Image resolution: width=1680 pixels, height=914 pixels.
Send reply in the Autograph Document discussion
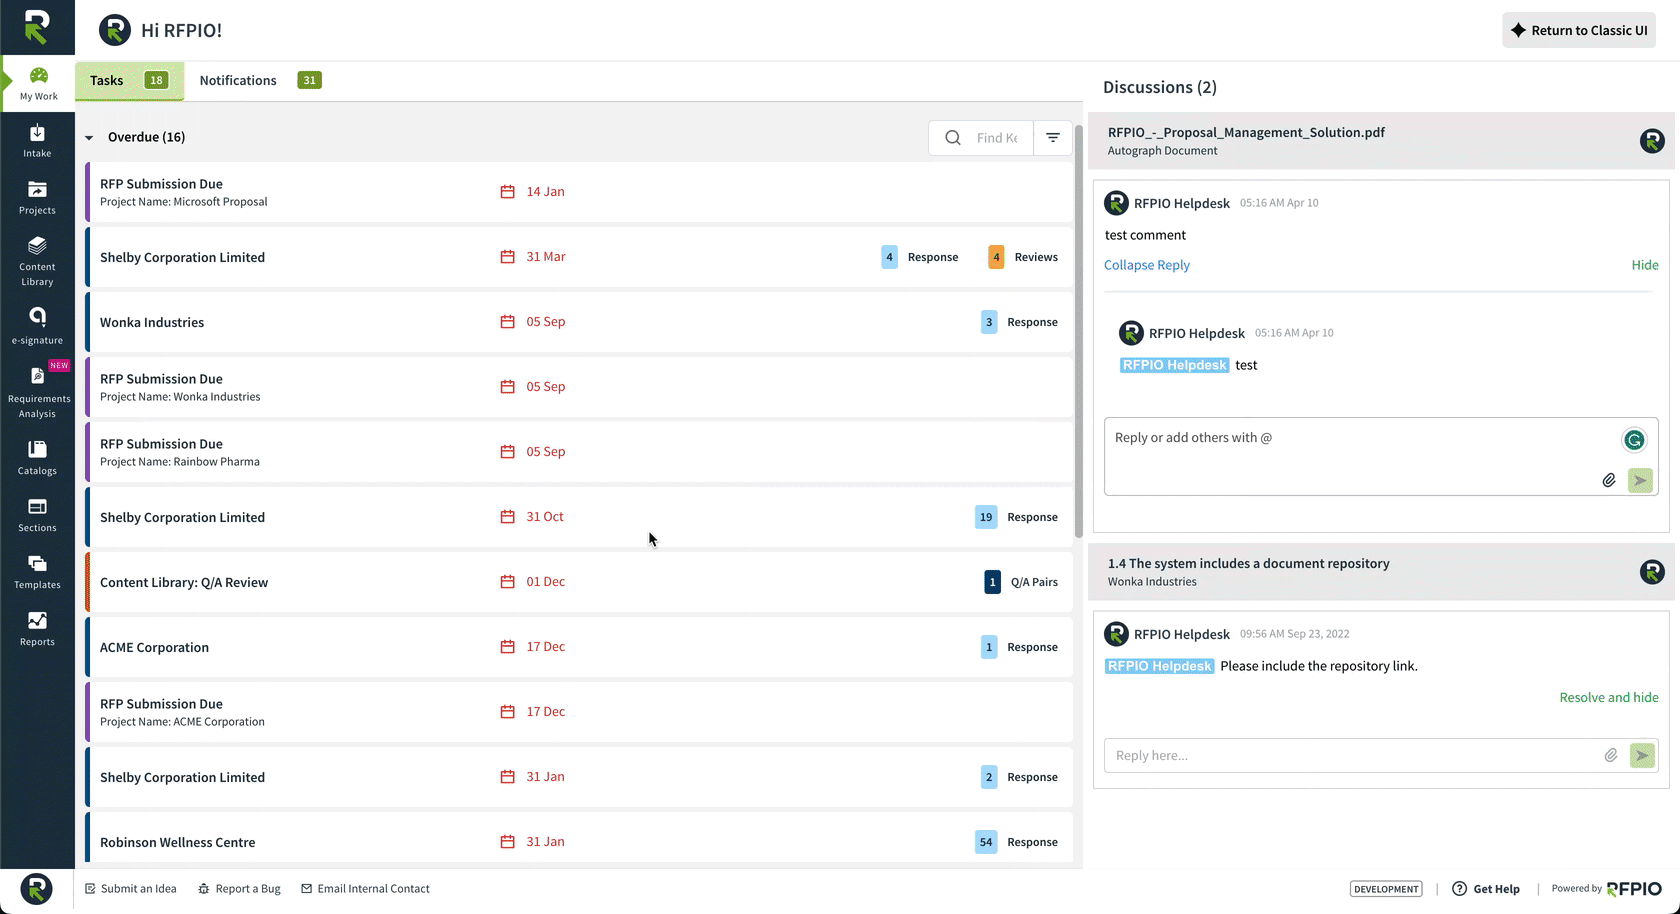tap(1640, 480)
